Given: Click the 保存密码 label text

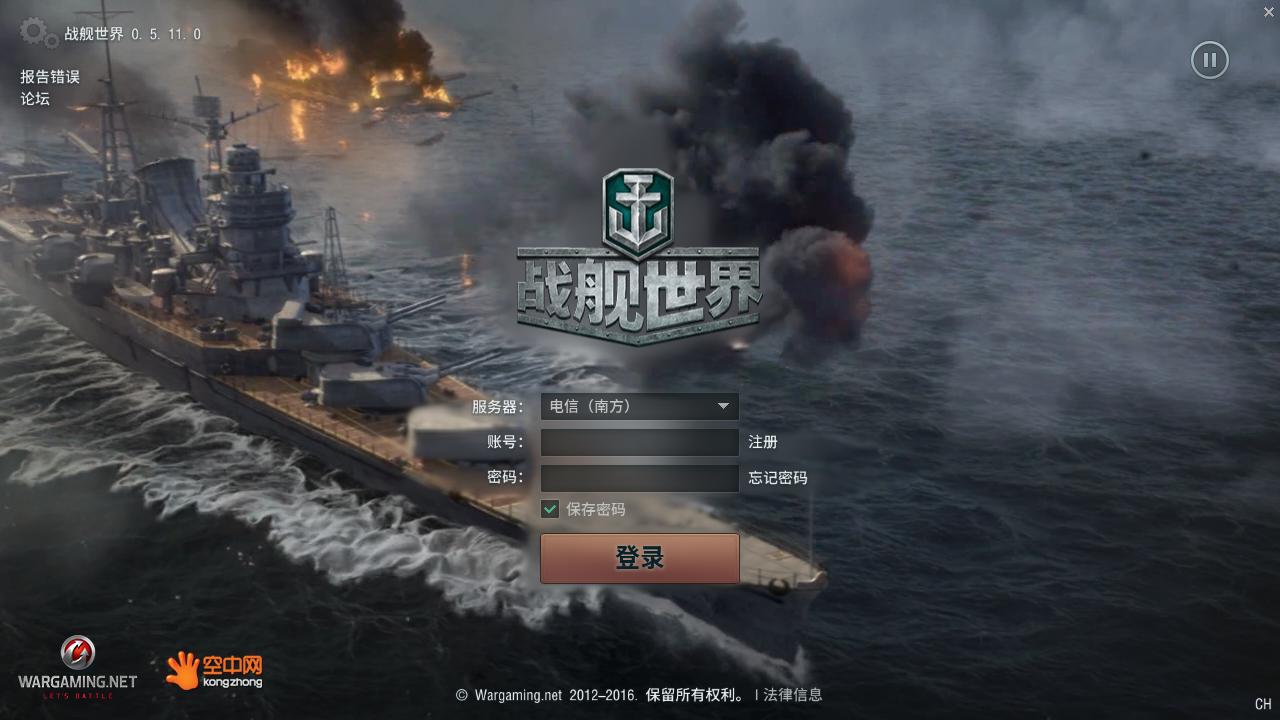Looking at the screenshot, I should point(596,509).
